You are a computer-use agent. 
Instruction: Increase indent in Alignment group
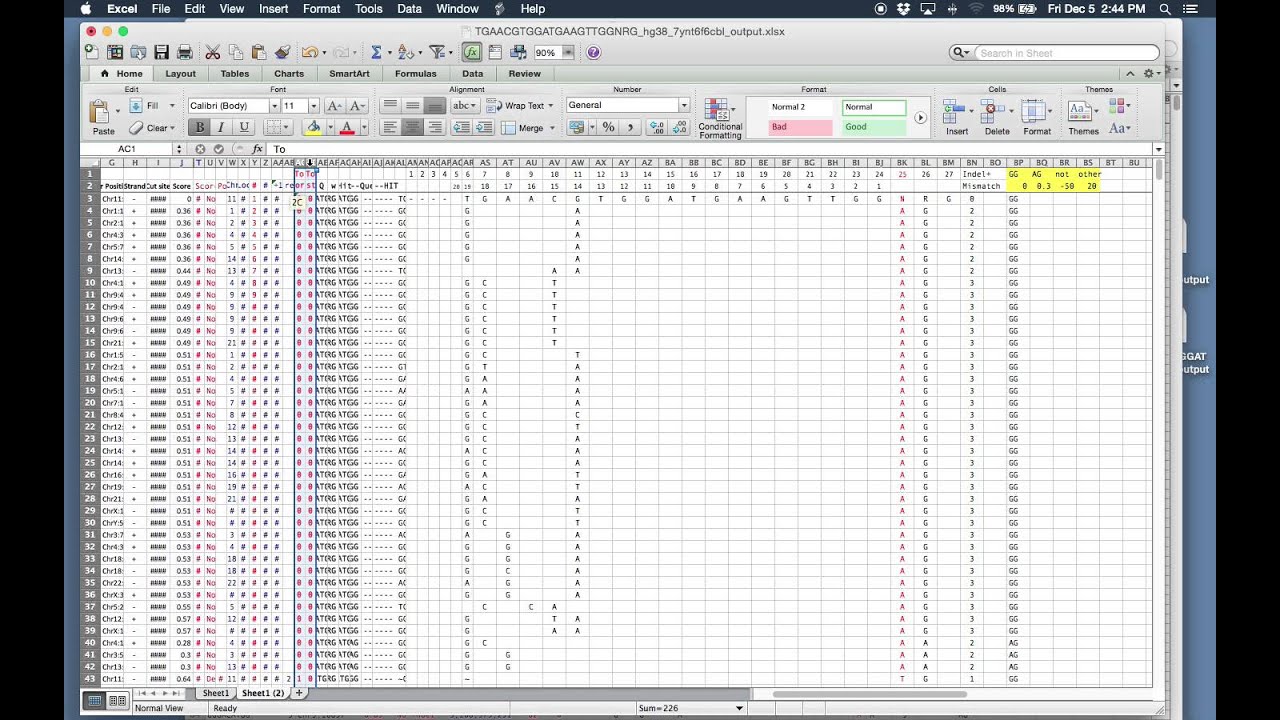484,127
